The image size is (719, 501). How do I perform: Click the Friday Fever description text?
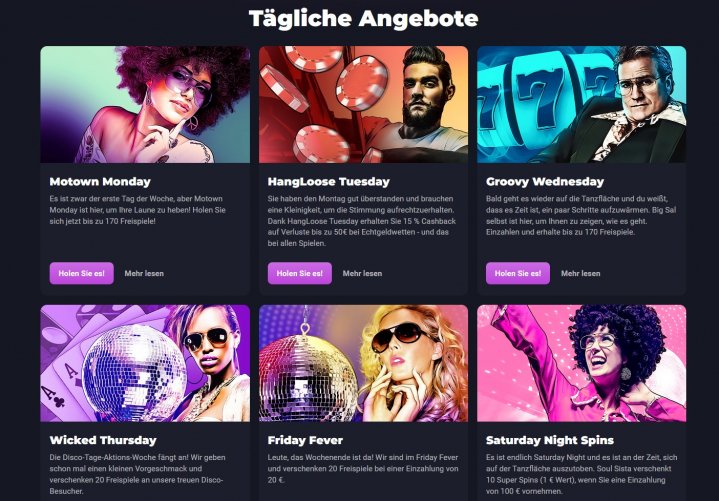(x=363, y=468)
